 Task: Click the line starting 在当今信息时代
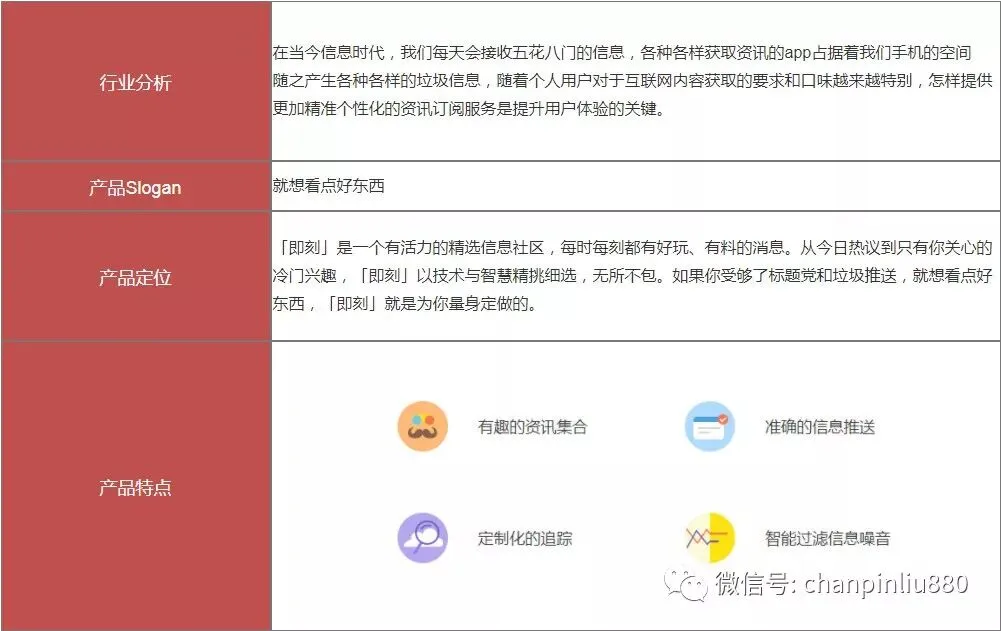622,52
